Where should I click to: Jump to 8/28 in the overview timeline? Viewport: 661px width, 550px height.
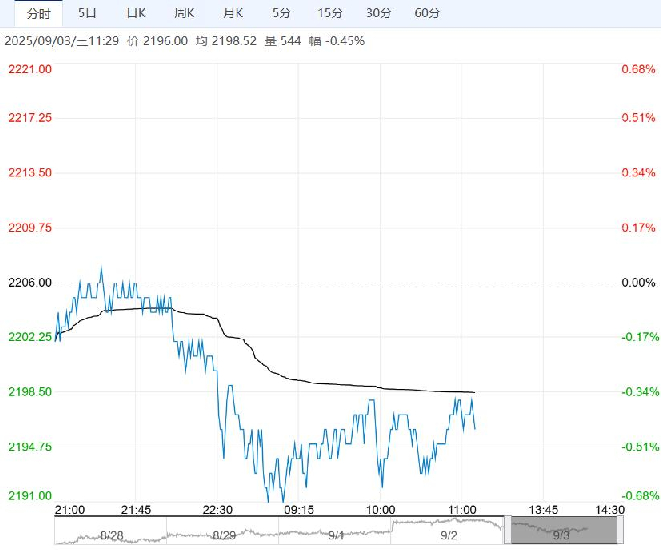tap(112, 535)
